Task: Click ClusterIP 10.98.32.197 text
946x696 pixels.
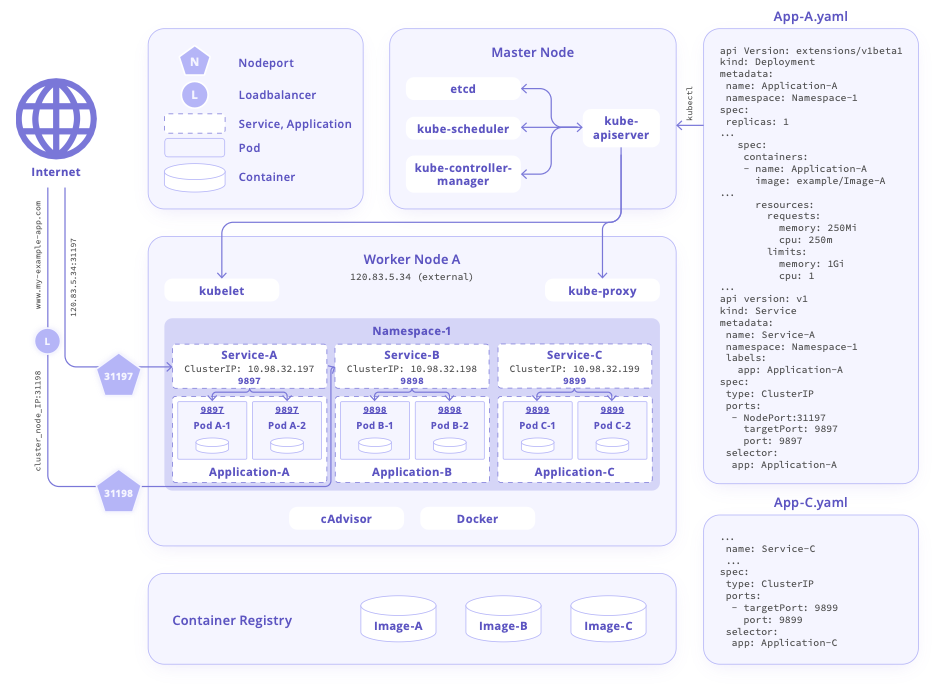Action: (x=249, y=369)
